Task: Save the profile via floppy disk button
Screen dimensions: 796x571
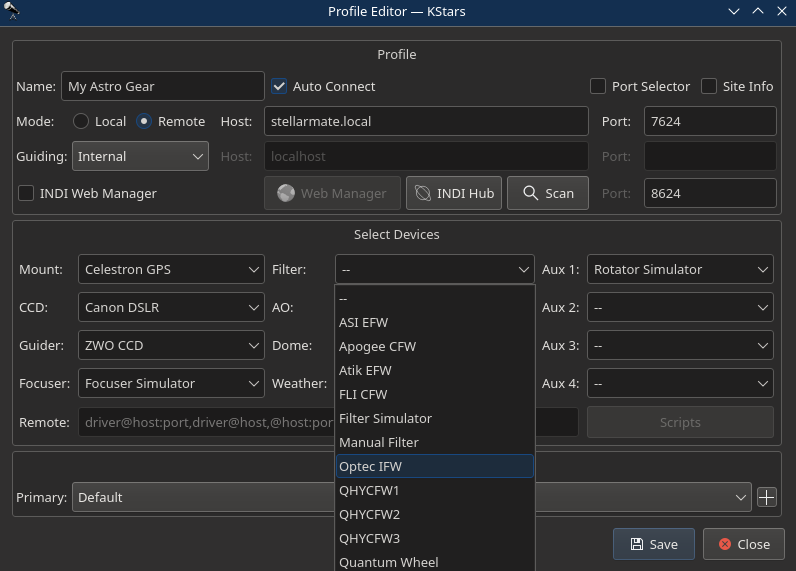Action: pos(654,544)
